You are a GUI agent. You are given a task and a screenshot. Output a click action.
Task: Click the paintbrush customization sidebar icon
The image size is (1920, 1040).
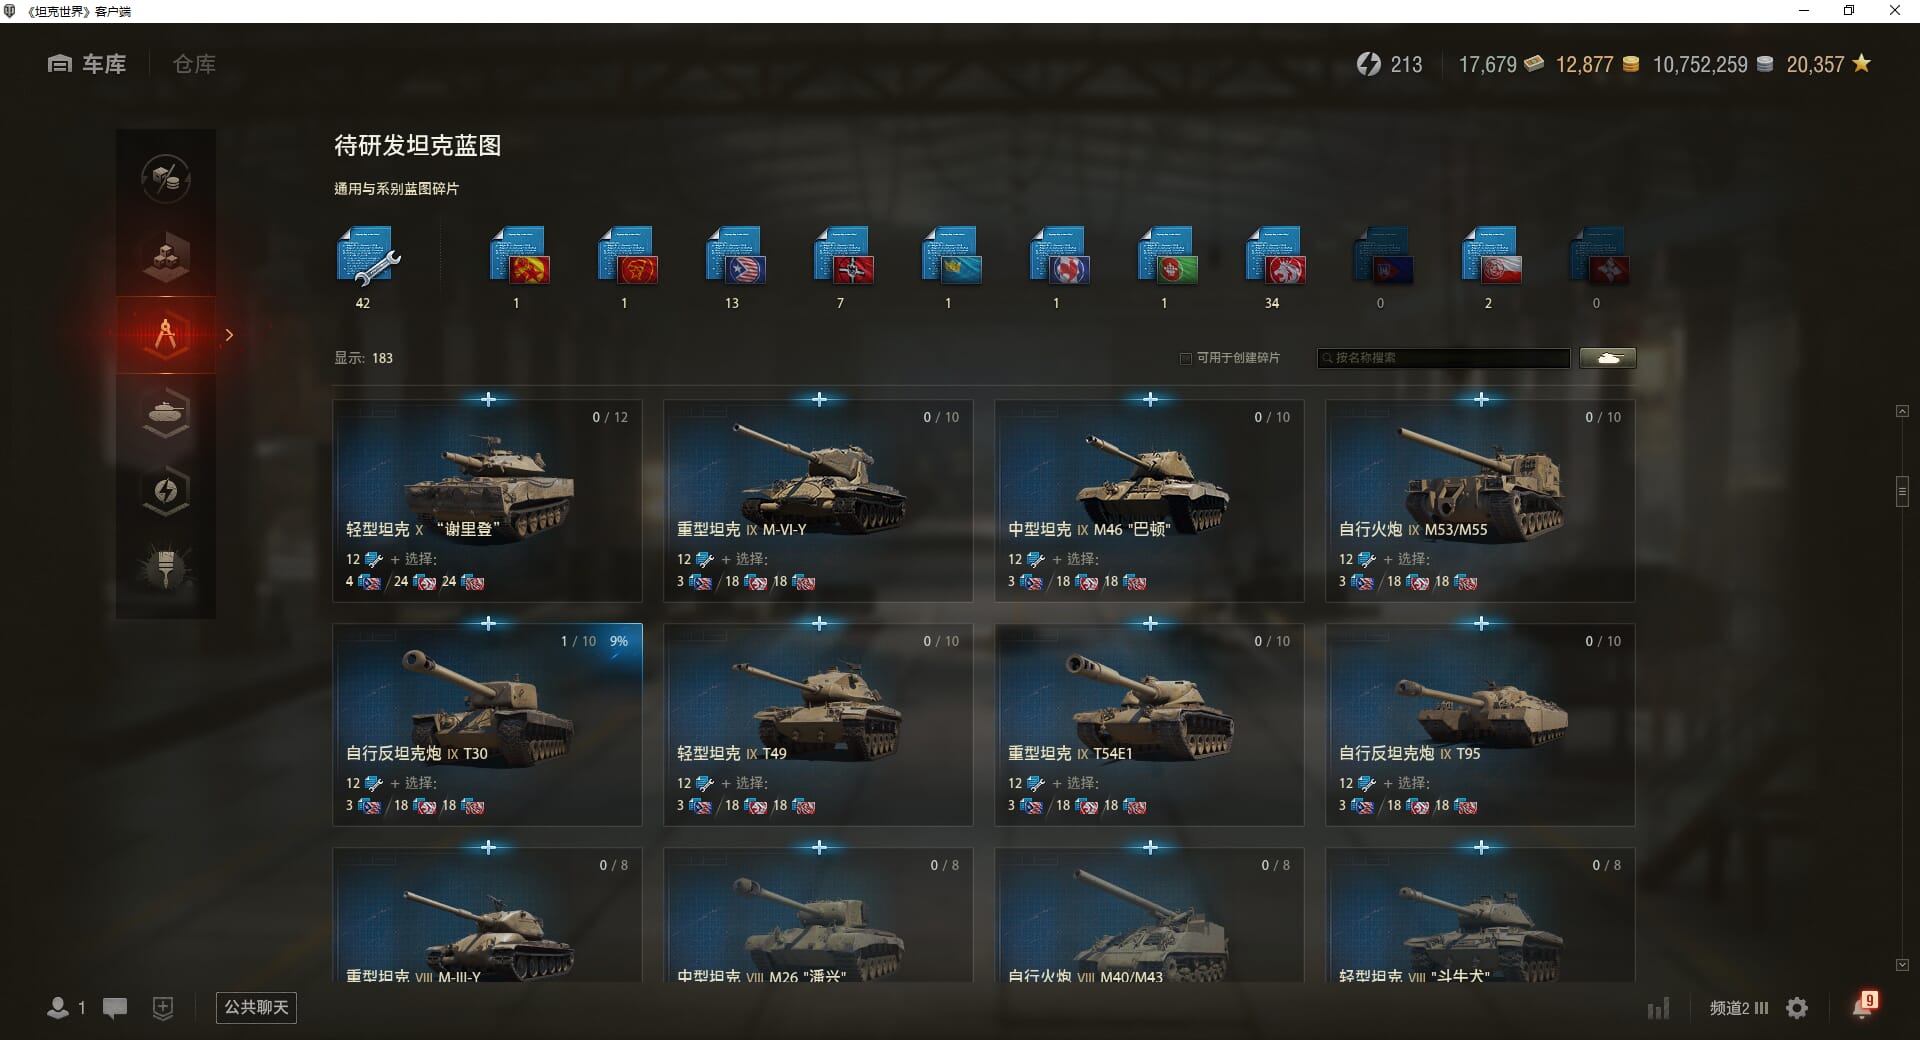point(166,569)
